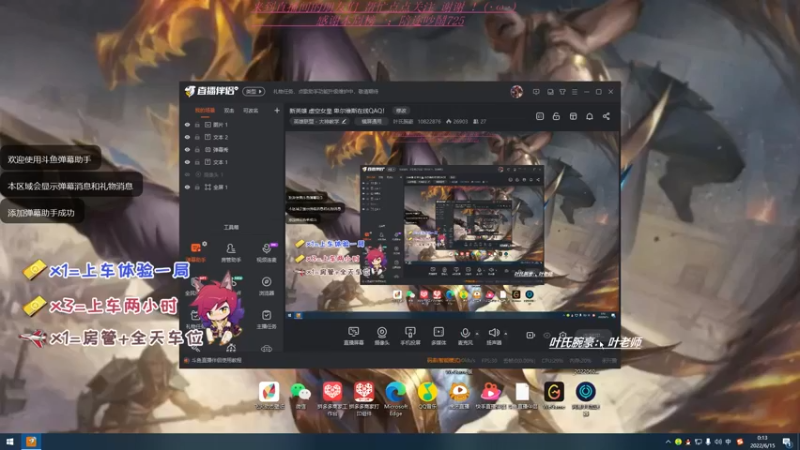Image resolution: width=800 pixels, height=450 pixels.
Task: Open the Windows notification center icon
Action: tap(788, 442)
